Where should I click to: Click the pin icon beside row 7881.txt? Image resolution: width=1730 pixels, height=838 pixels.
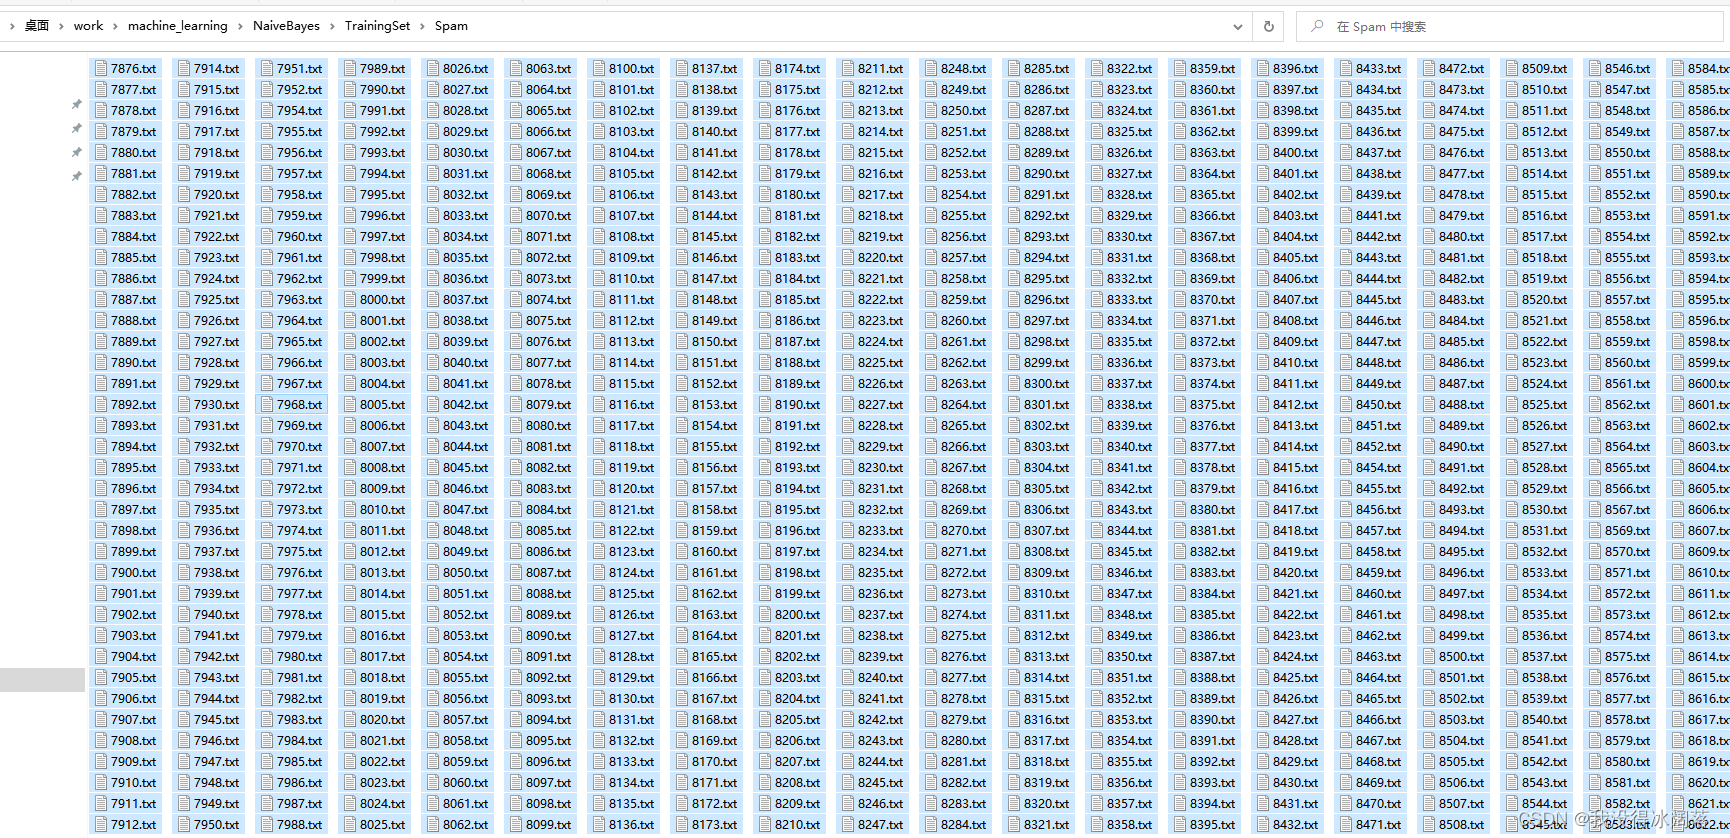pos(76,176)
